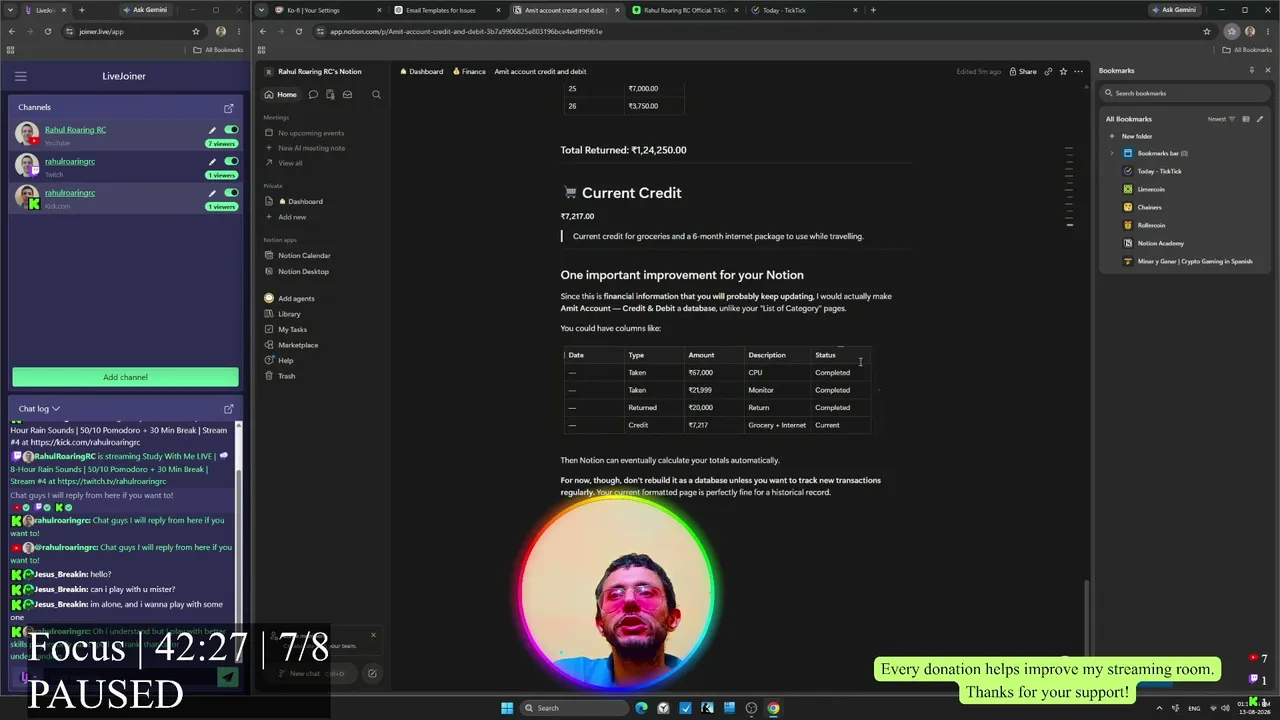The image size is (1280, 720).
Task: Open the Newest sort dropdown in bookmarks
Action: click(1221, 119)
